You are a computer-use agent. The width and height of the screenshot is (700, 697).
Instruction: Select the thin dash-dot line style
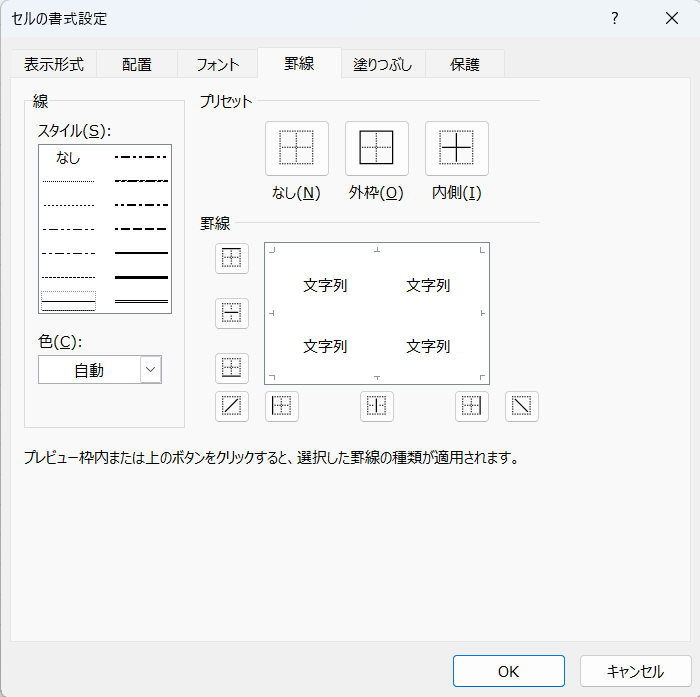(x=68, y=253)
